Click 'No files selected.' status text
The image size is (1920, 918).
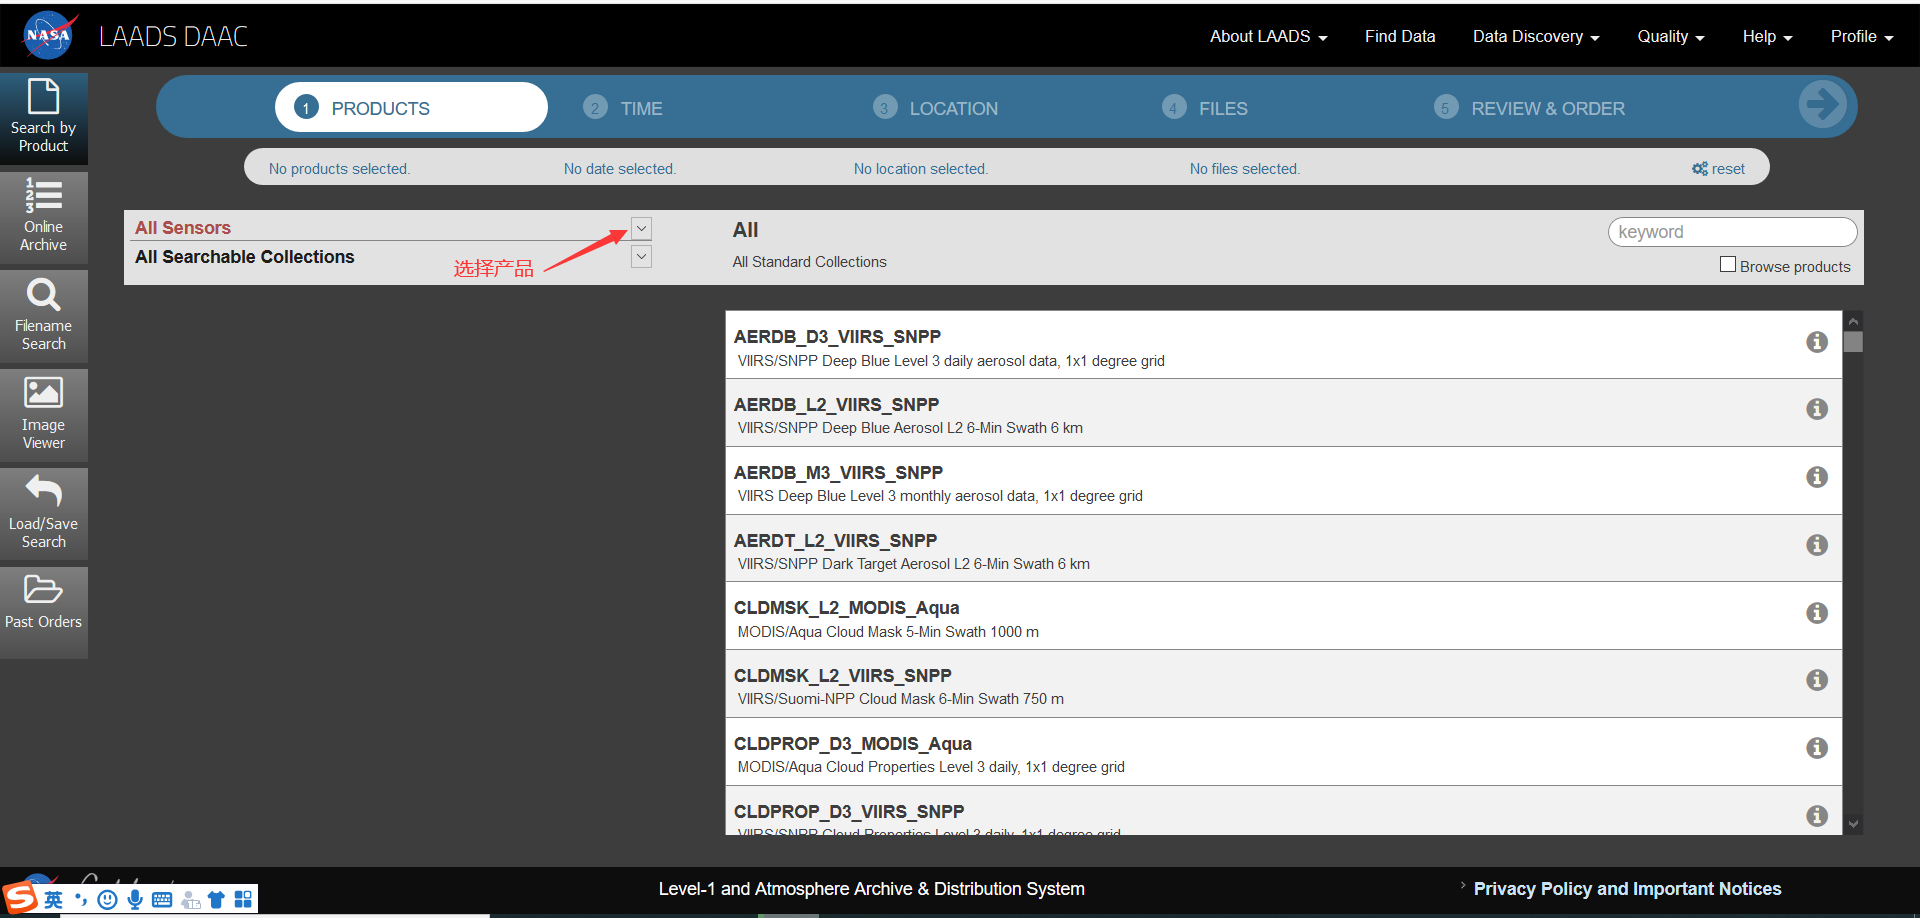click(1245, 169)
